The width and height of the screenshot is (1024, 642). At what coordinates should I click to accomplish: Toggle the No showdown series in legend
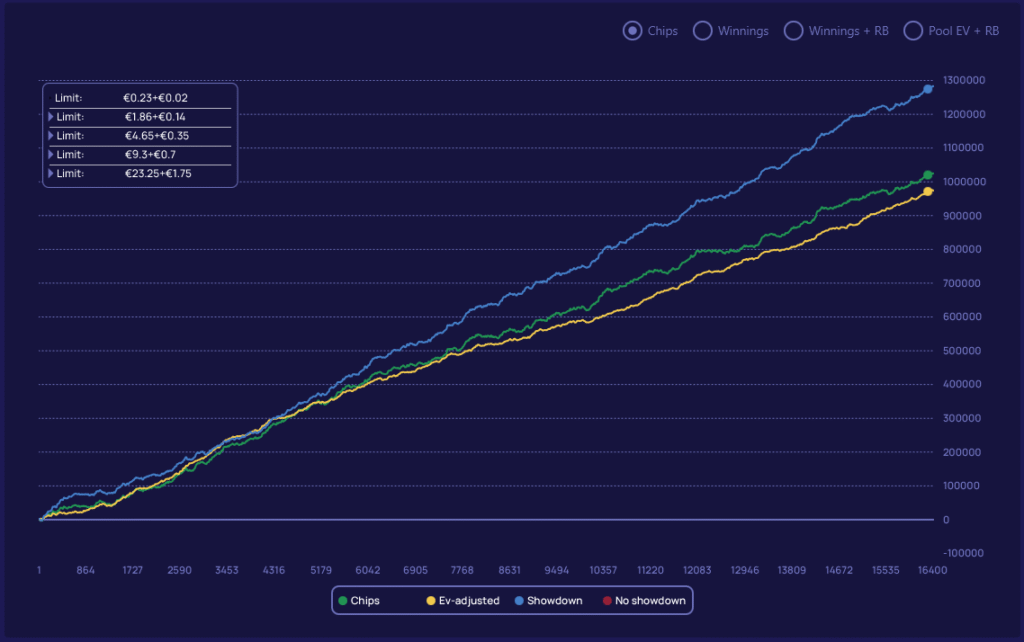point(644,601)
